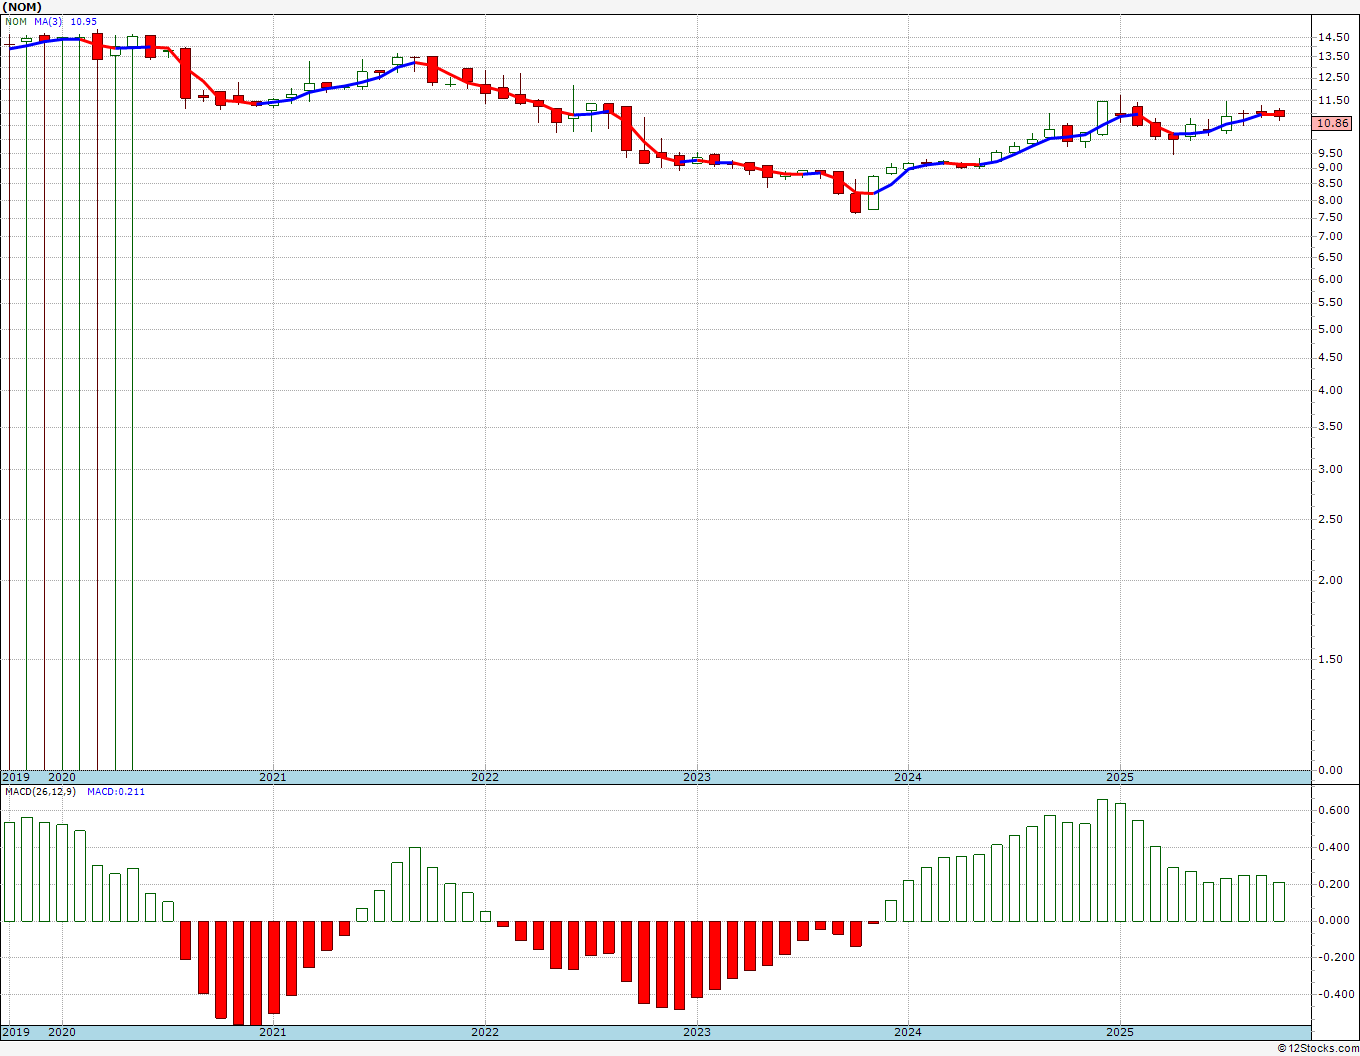Click the 11.50 price axis label
The image size is (1360, 1056).
1332,100
